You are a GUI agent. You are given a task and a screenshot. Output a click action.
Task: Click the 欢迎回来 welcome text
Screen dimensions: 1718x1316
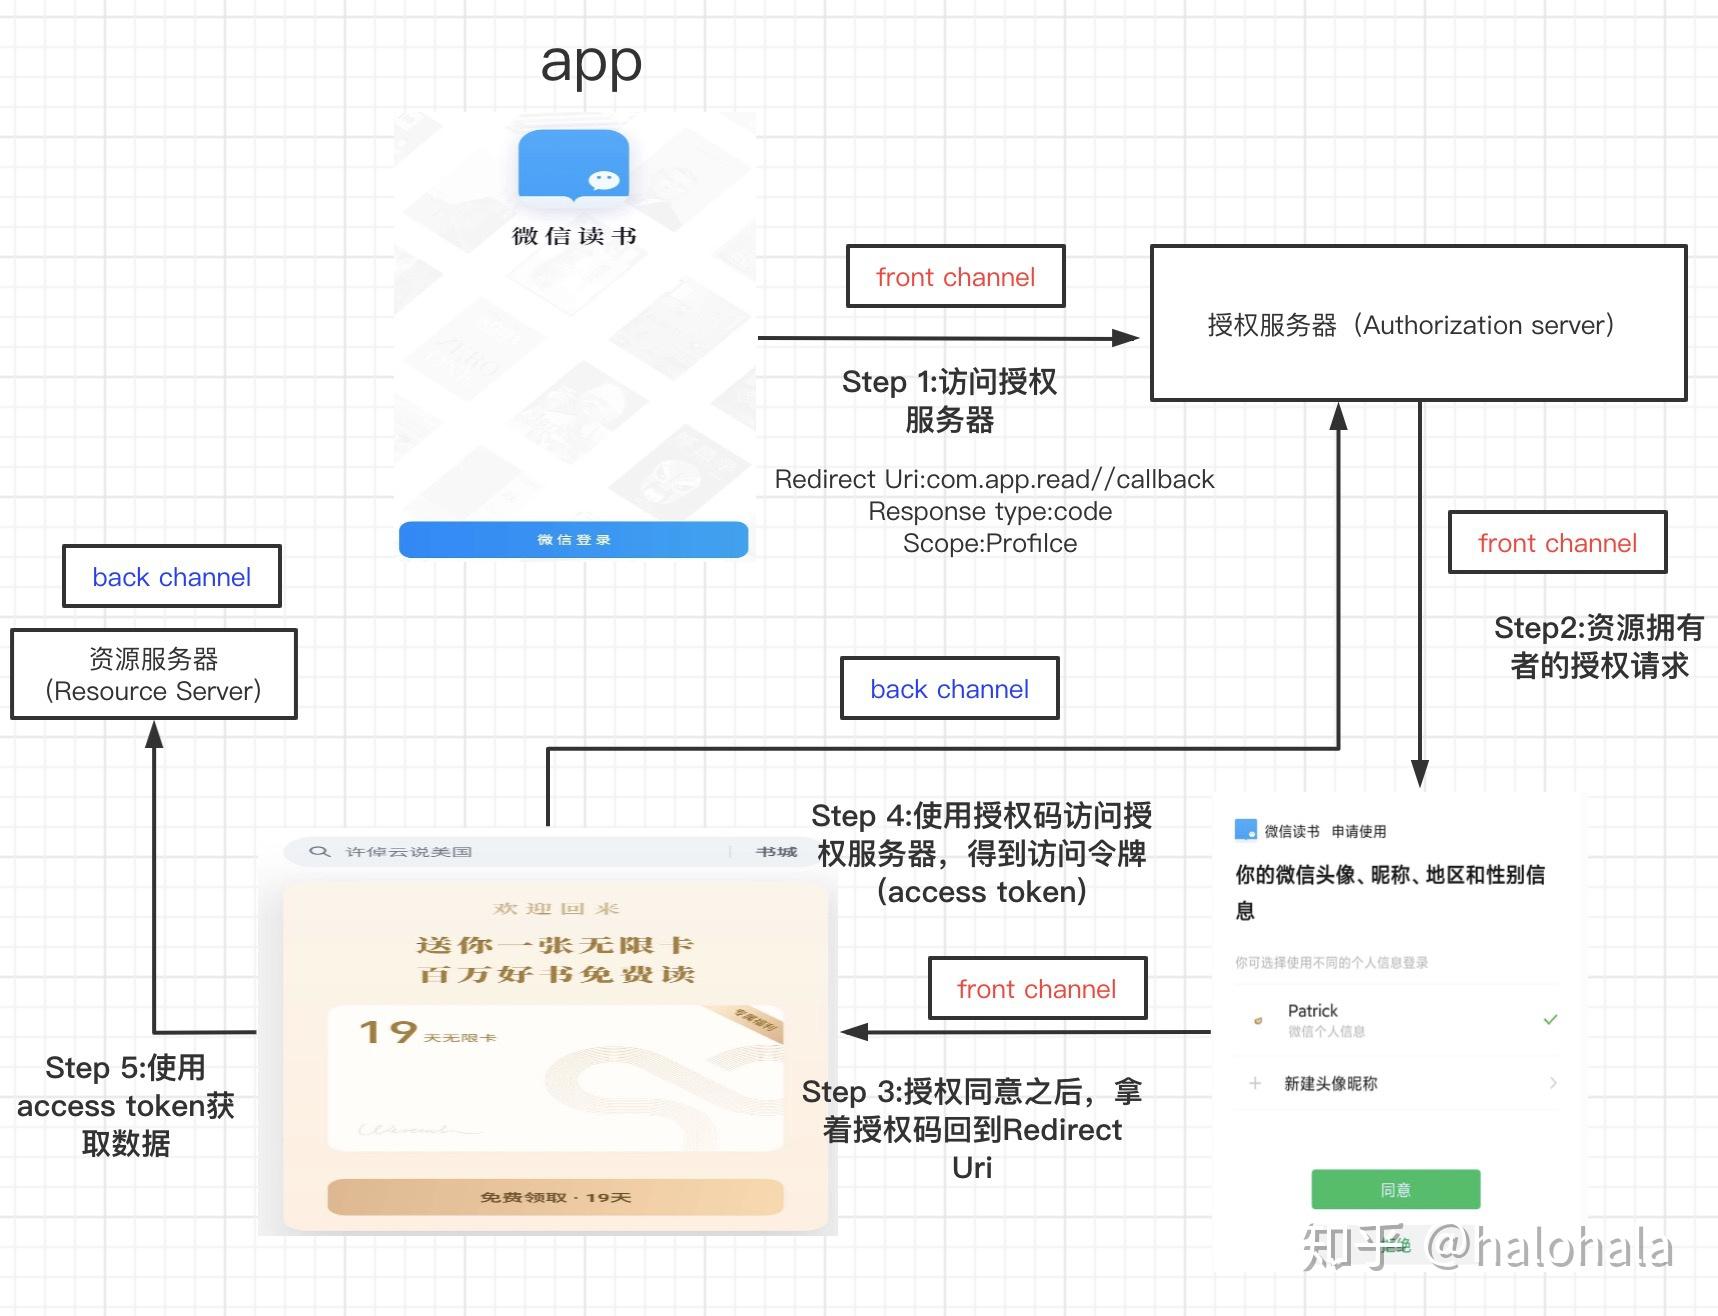[556, 908]
